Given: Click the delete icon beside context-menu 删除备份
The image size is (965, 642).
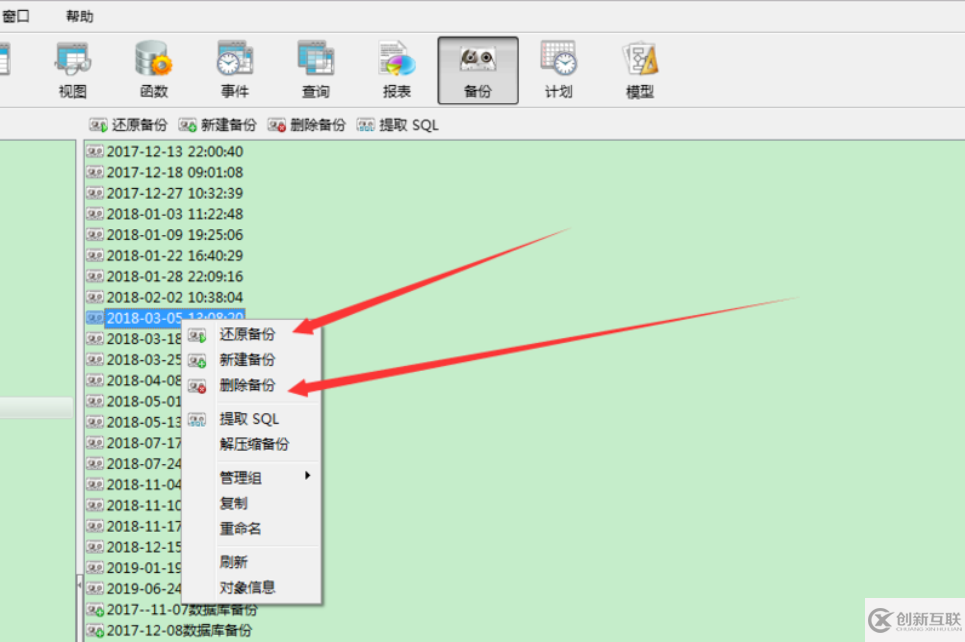Looking at the screenshot, I should [197, 387].
